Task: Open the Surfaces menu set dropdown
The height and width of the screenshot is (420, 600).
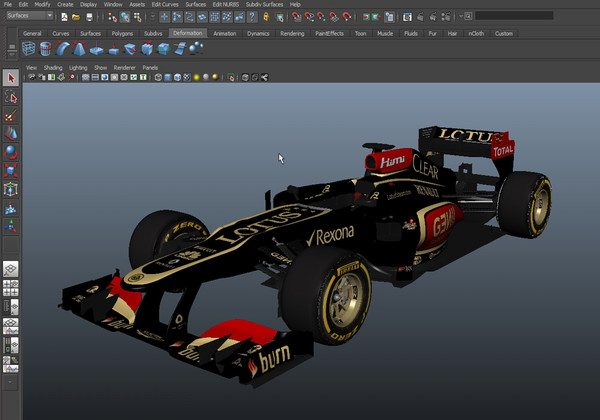Action: click(x=29, y=16)
